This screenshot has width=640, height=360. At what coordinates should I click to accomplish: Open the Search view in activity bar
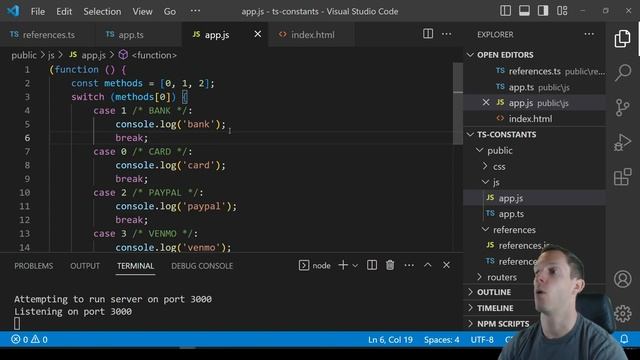[623, 73]
